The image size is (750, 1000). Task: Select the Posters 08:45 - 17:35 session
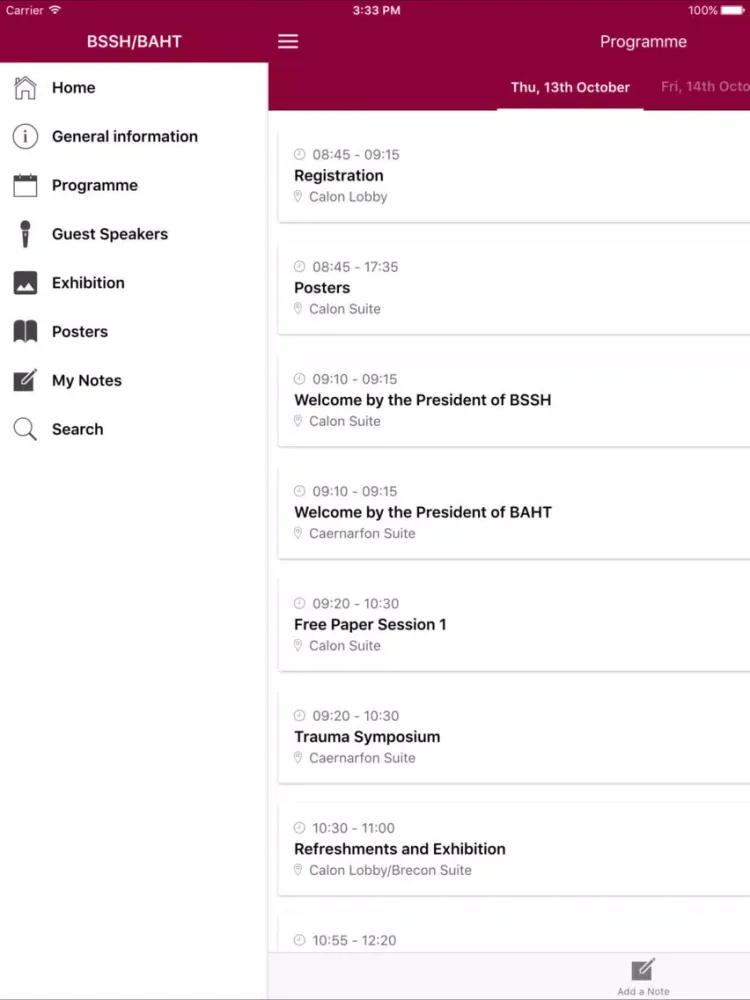(514, 288)
